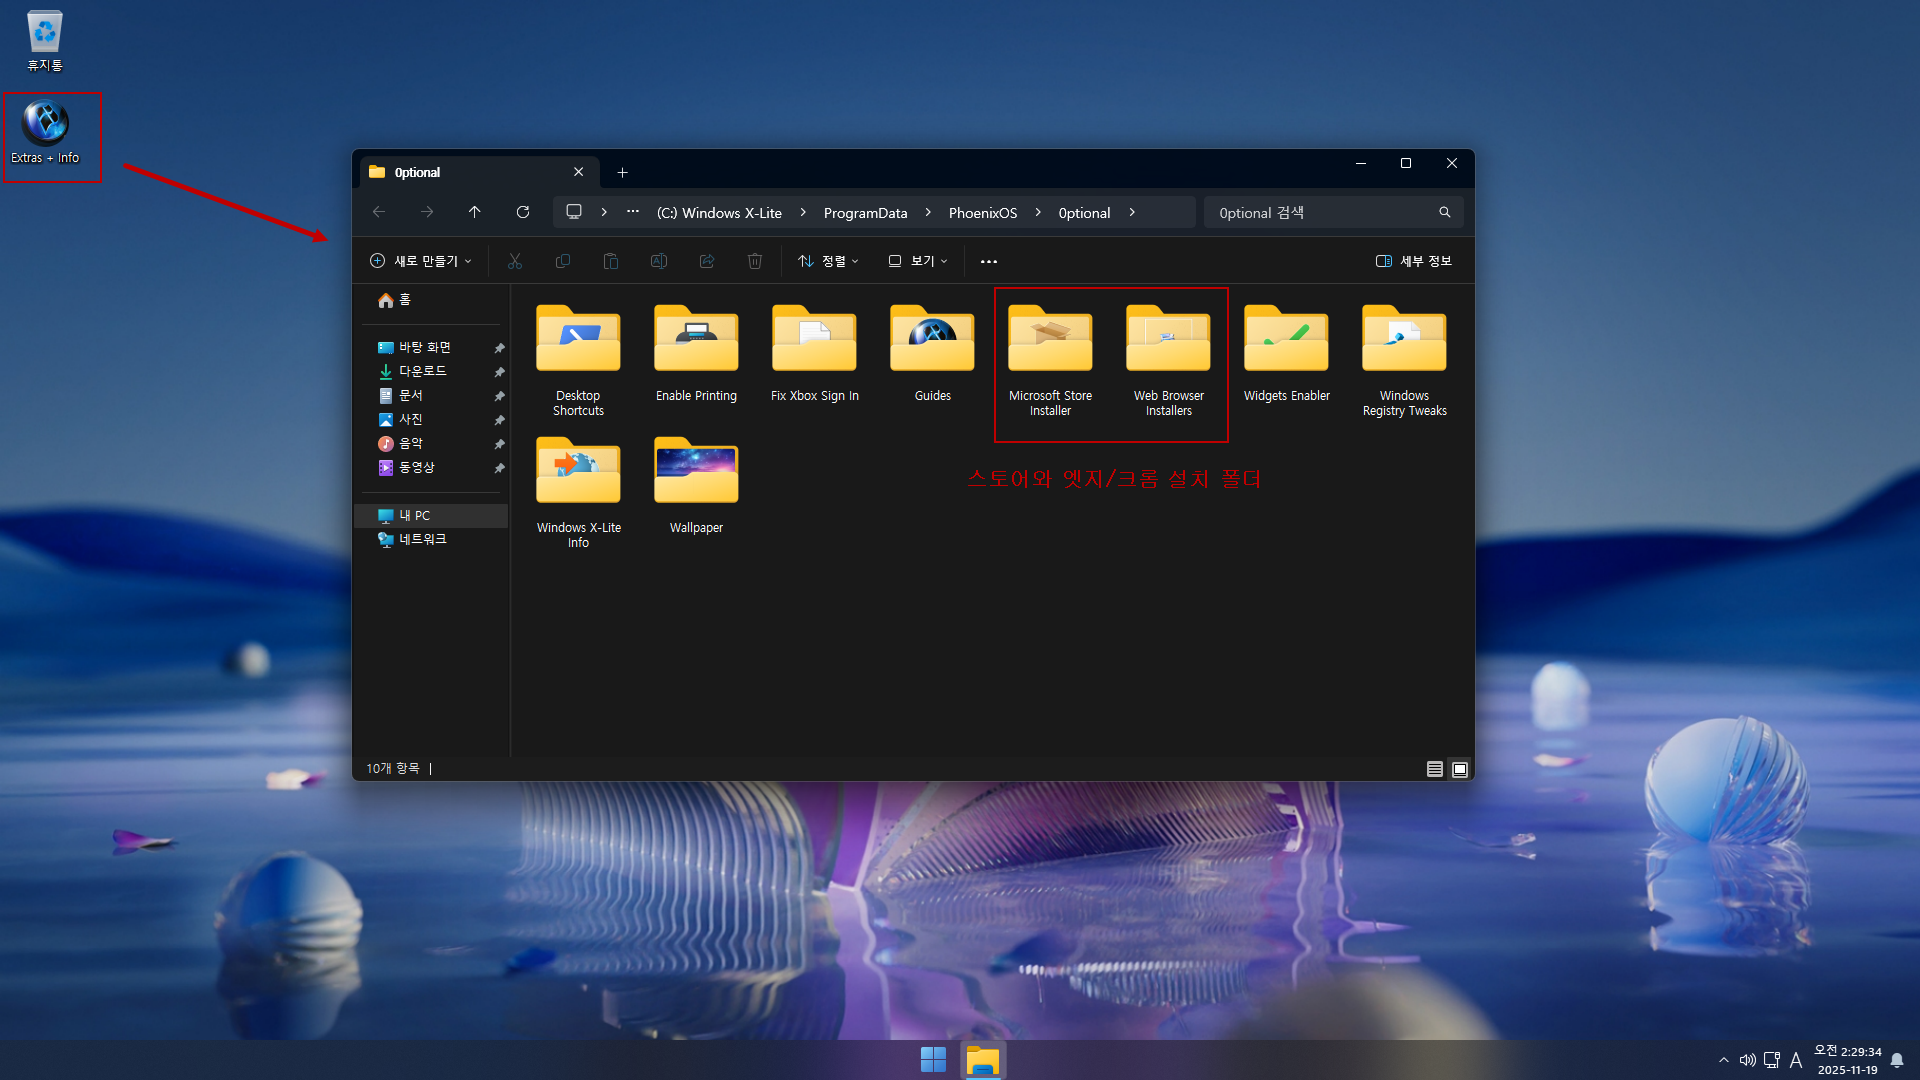1920x1080 pixels.
Task: Click the Optional search box
Action: pyautogui.click(x=1320, y=213)
